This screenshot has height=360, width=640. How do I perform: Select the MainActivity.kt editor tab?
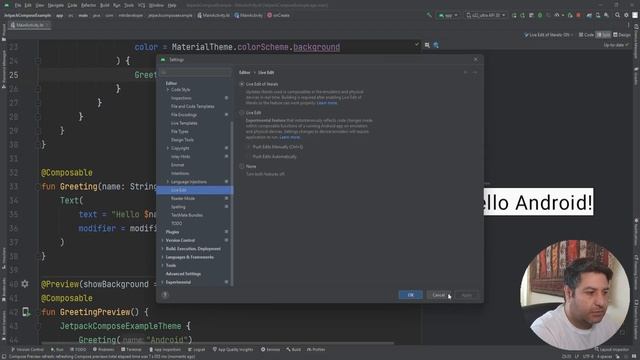[29, 25]
